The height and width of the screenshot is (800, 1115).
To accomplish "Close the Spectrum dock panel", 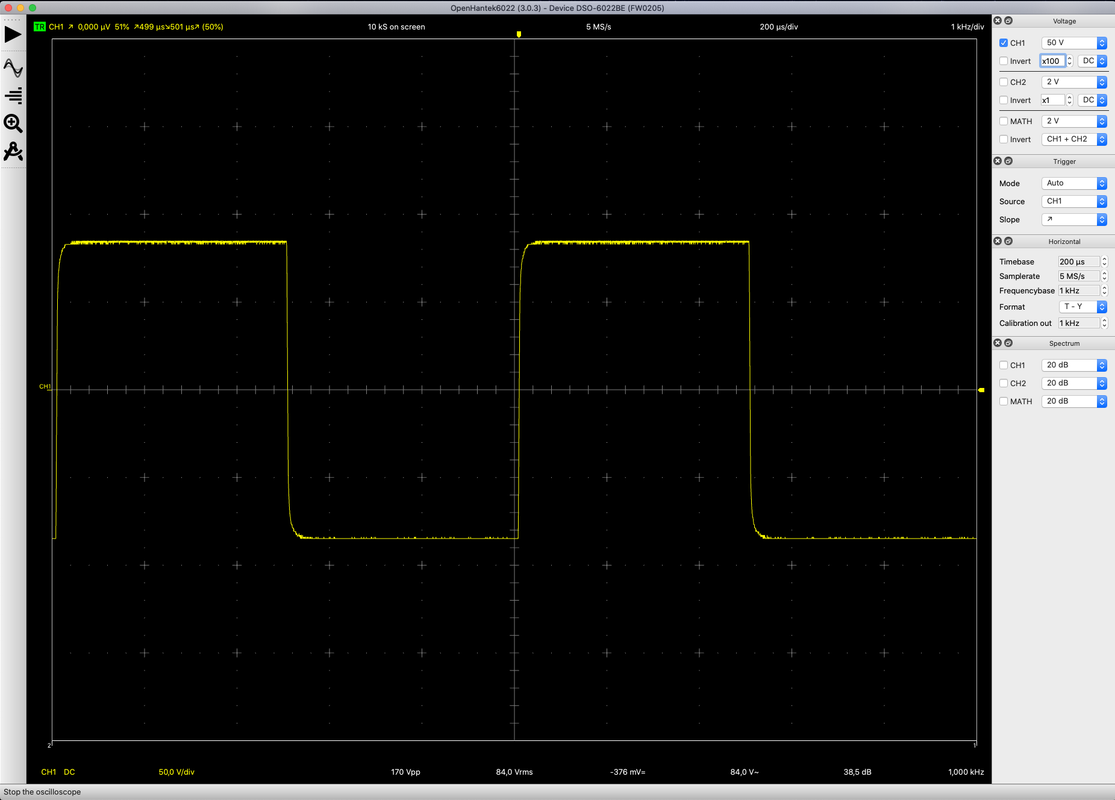I will pyautogui.click(x=998, y=343).
